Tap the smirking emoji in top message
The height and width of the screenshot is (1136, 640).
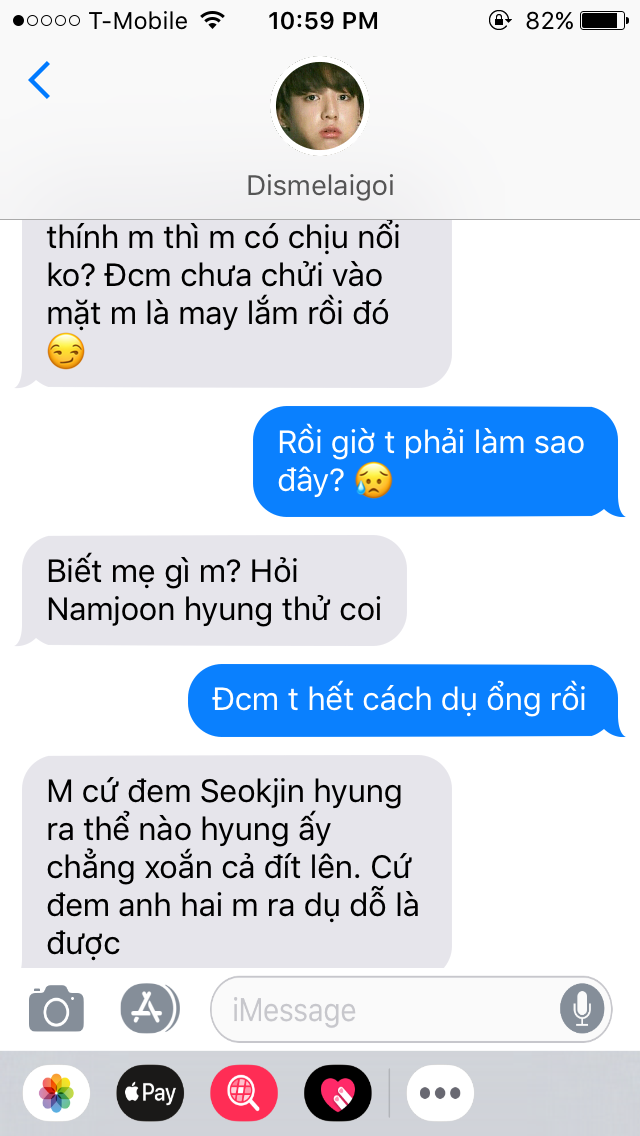[x=66, y=353]
